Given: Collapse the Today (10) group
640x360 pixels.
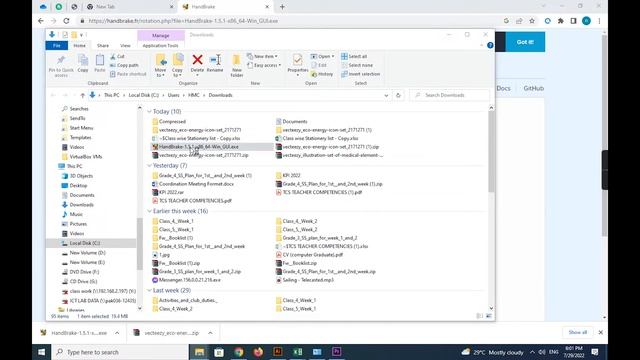Looking at the screenshot, I should [149, 111].
